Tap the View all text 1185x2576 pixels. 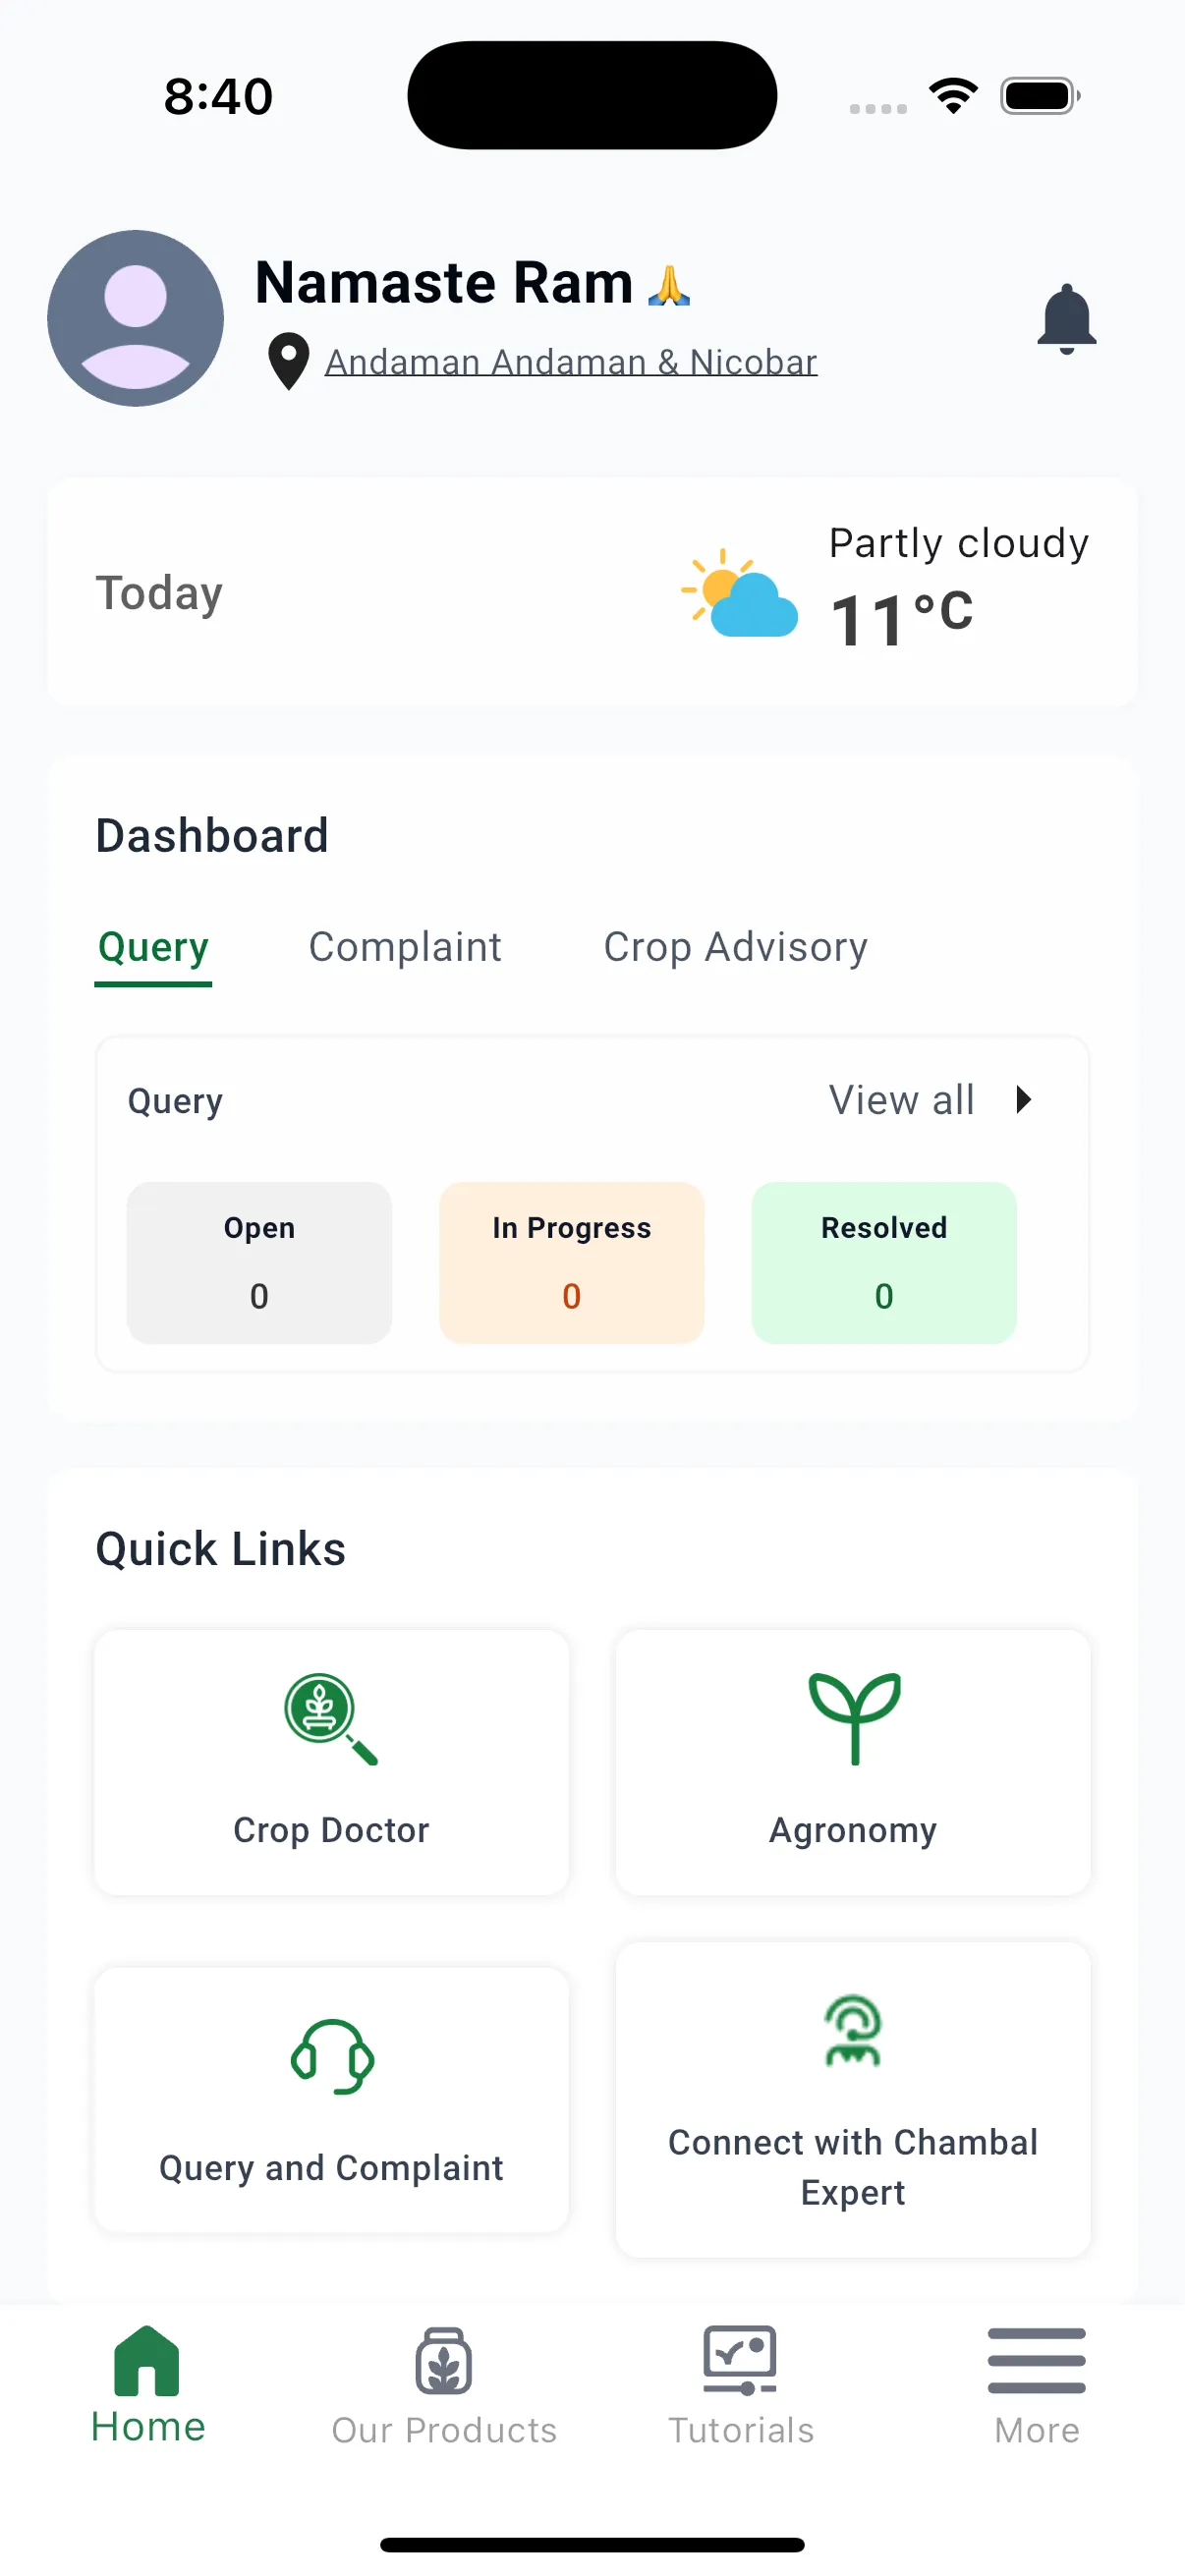(902, 1100)
